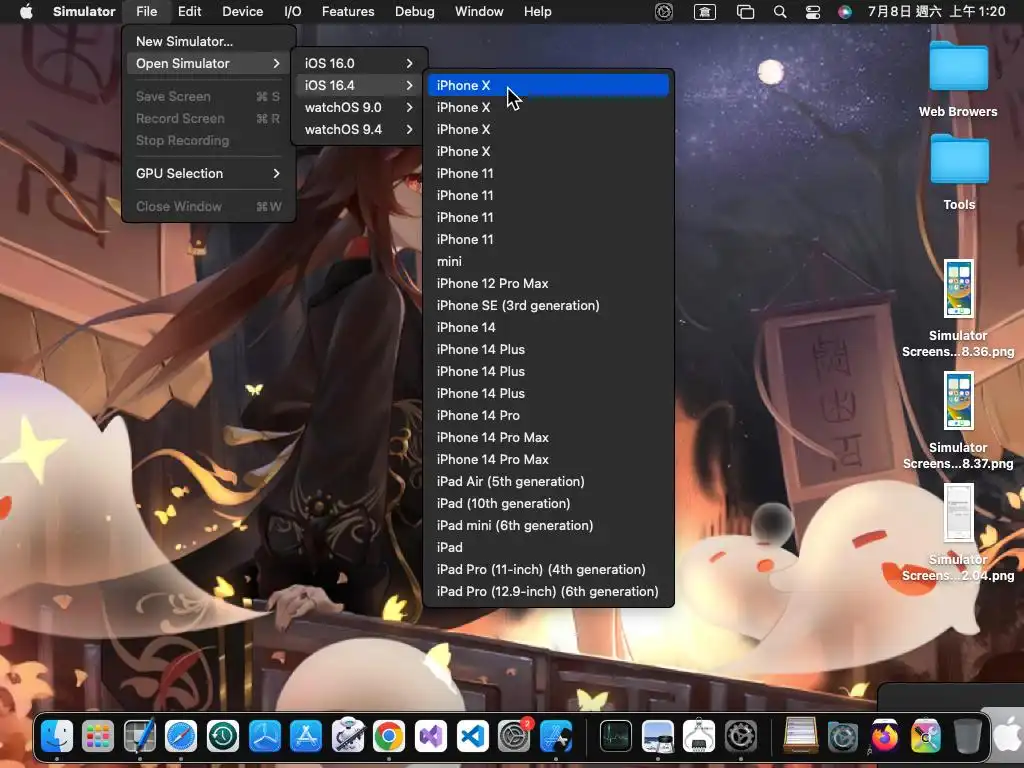The image size is (1024, 768).
Task: Launch Firefox from the Dock
Action: point(885,737)
